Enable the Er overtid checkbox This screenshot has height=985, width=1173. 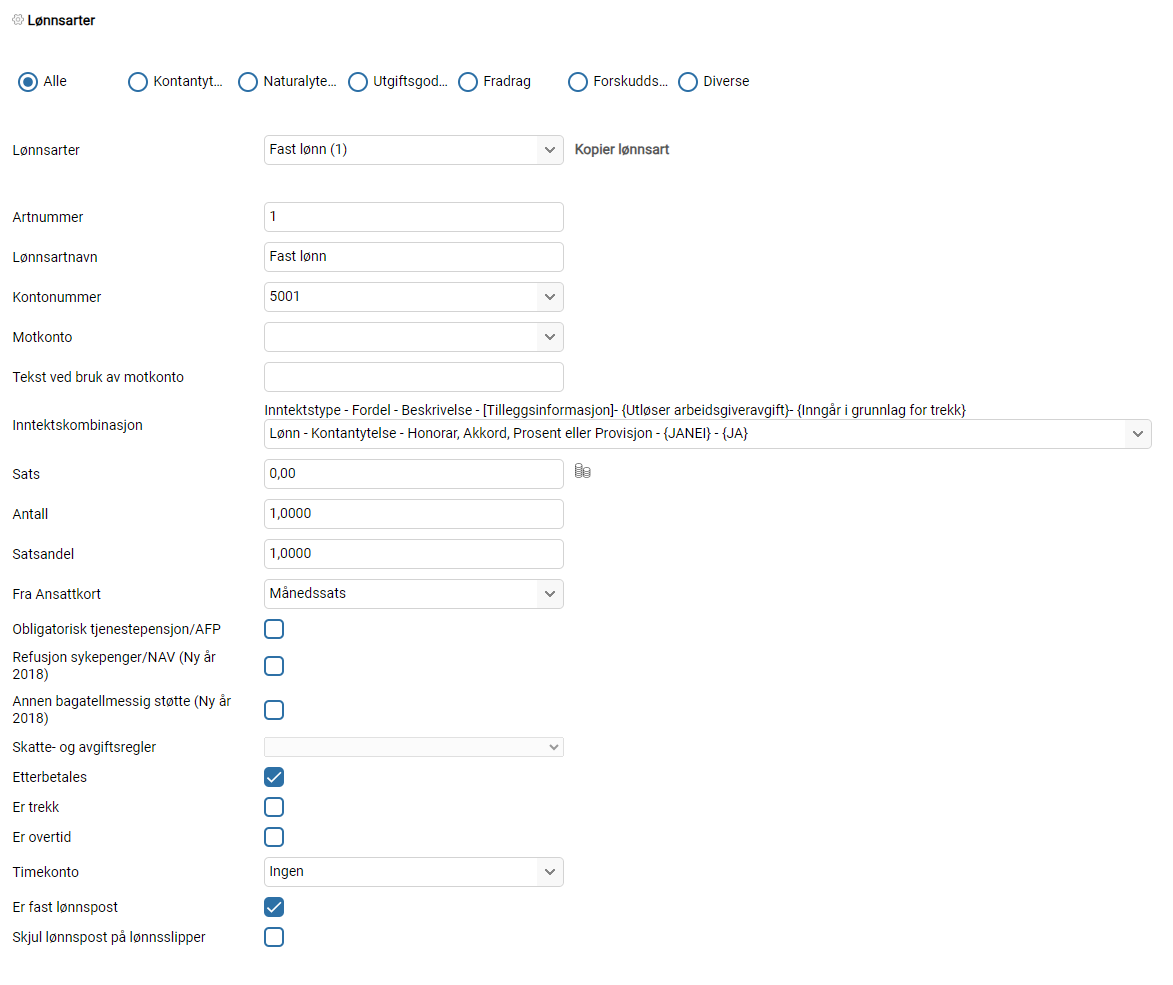274,837
